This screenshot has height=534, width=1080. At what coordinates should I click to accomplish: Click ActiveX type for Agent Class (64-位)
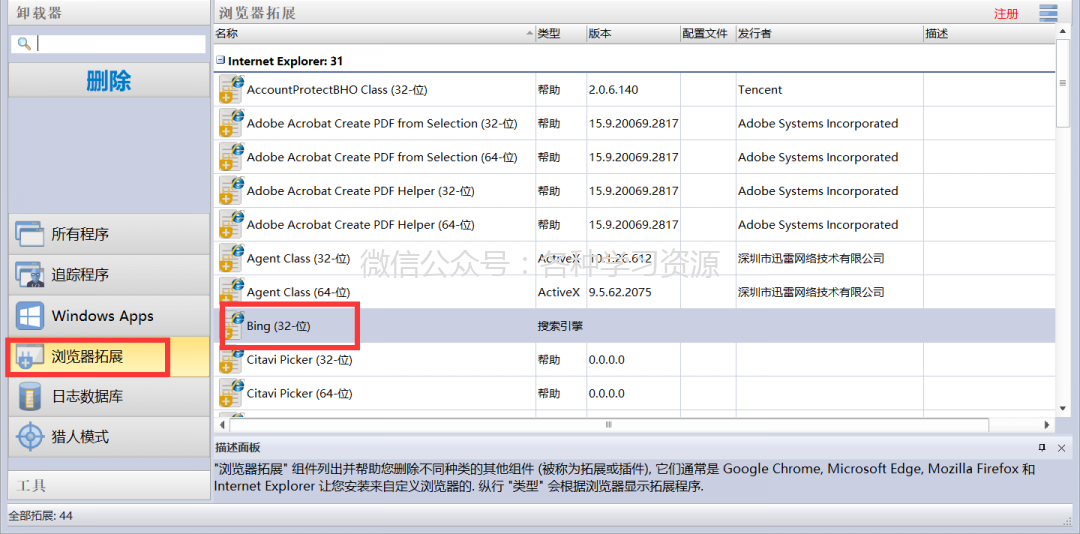(x=559, y=293)
